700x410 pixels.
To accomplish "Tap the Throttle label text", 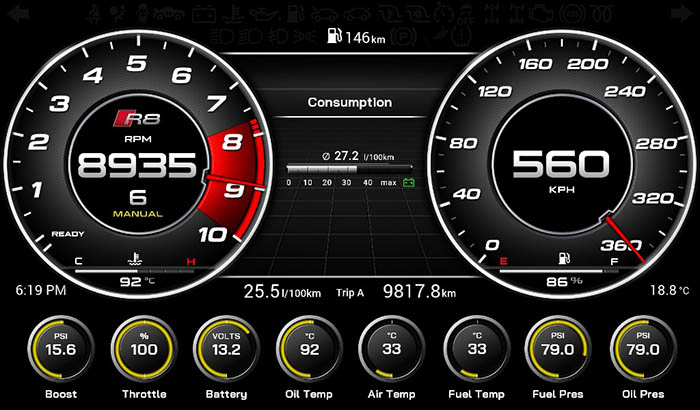I will 144,394.
